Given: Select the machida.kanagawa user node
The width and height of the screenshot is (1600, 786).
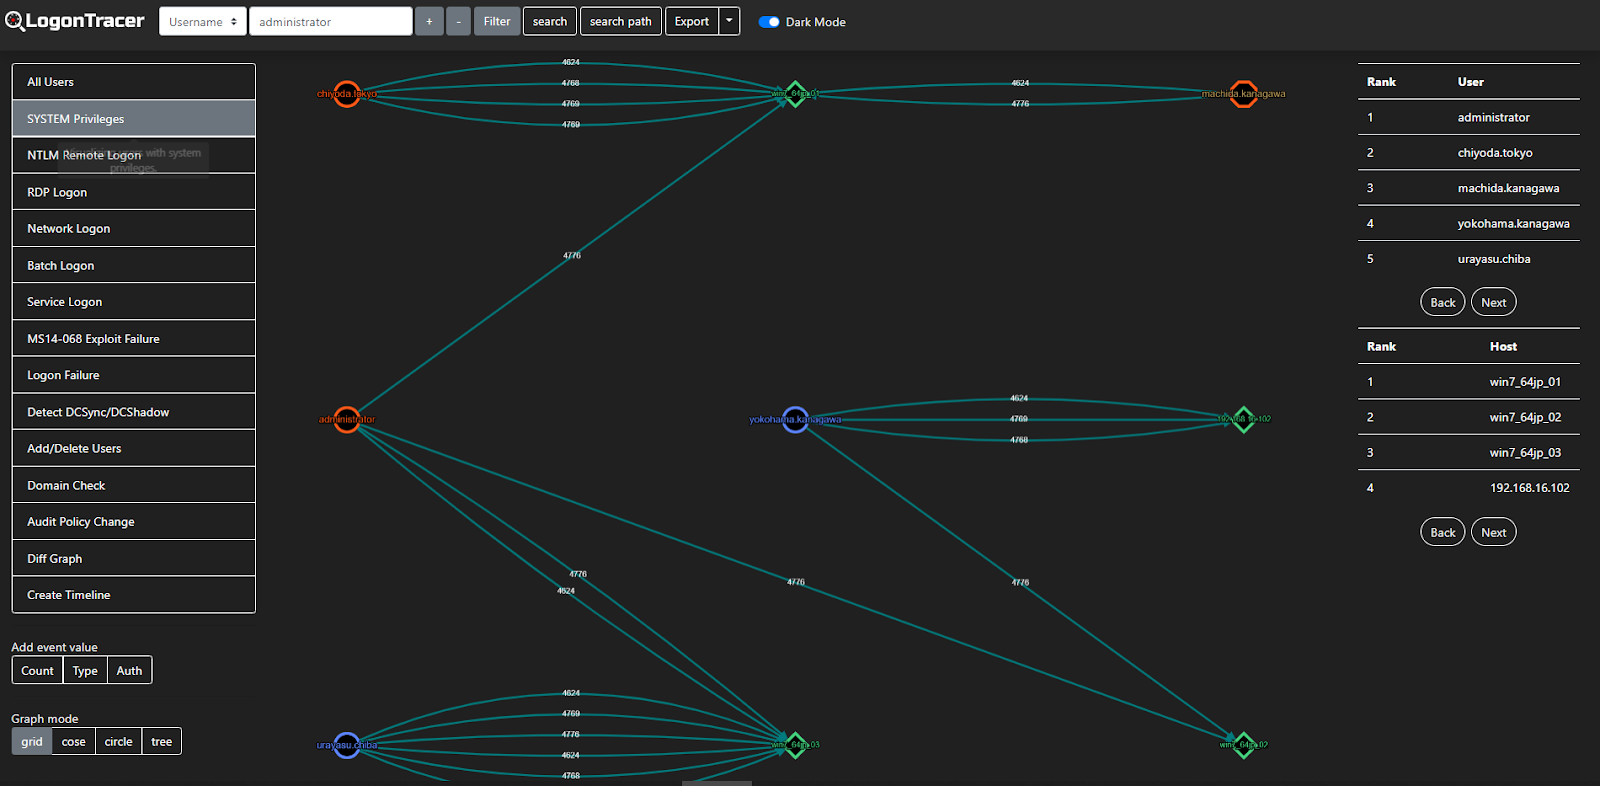Looking at the screenshot, I should click(1243, 94).
